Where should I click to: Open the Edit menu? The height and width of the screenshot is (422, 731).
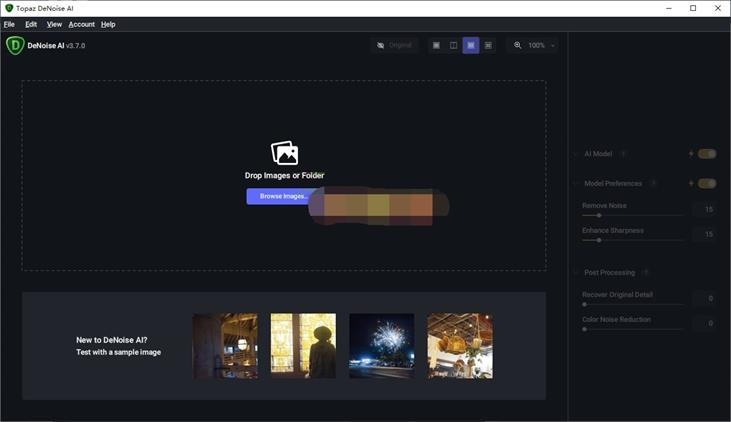31,24
